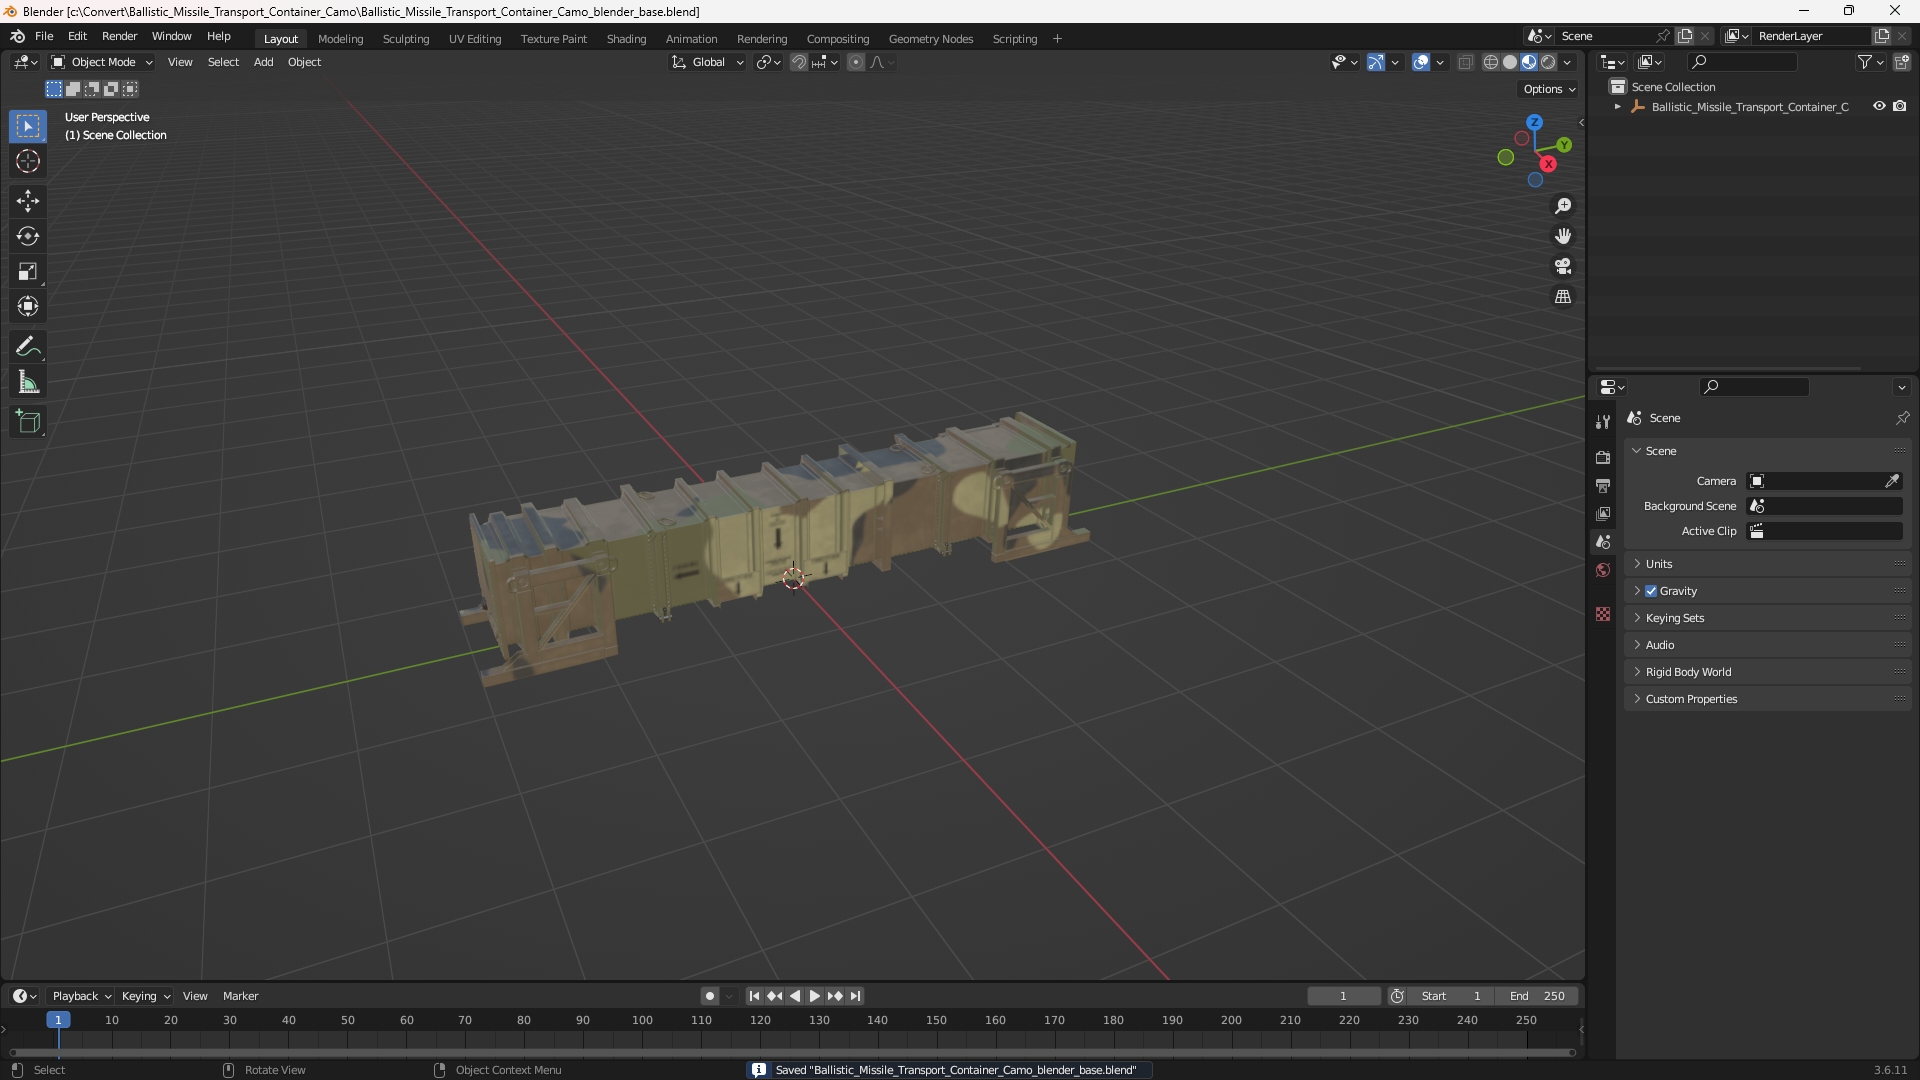The width and height of the screenshot is (1920, 1080).
Task: Switch to rendered shading mode
Action: click(1548, 62)
